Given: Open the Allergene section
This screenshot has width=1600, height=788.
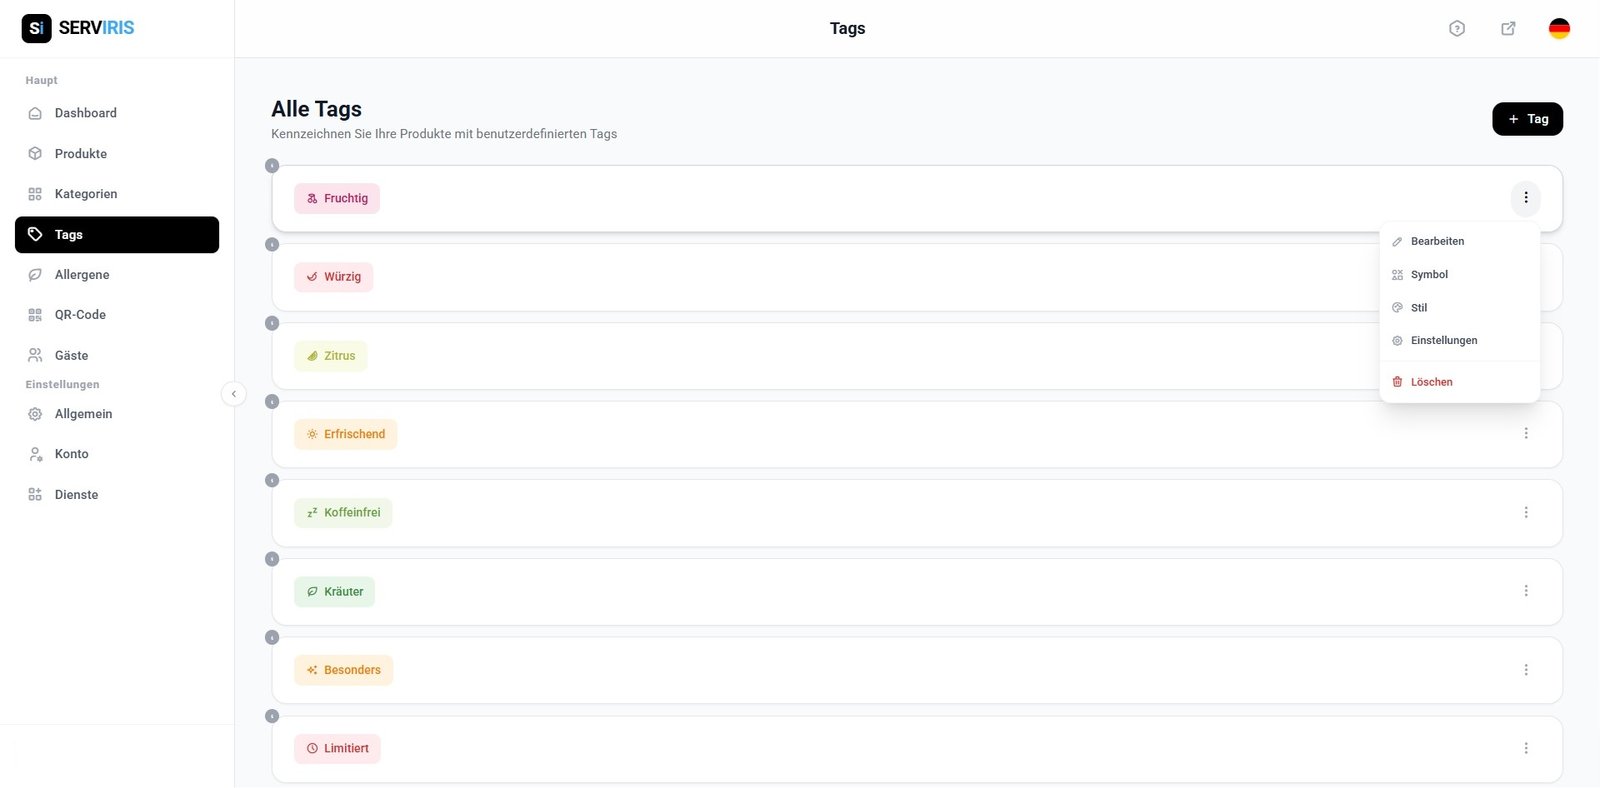Looking at the screenshot, I should (x=82, y=275).
